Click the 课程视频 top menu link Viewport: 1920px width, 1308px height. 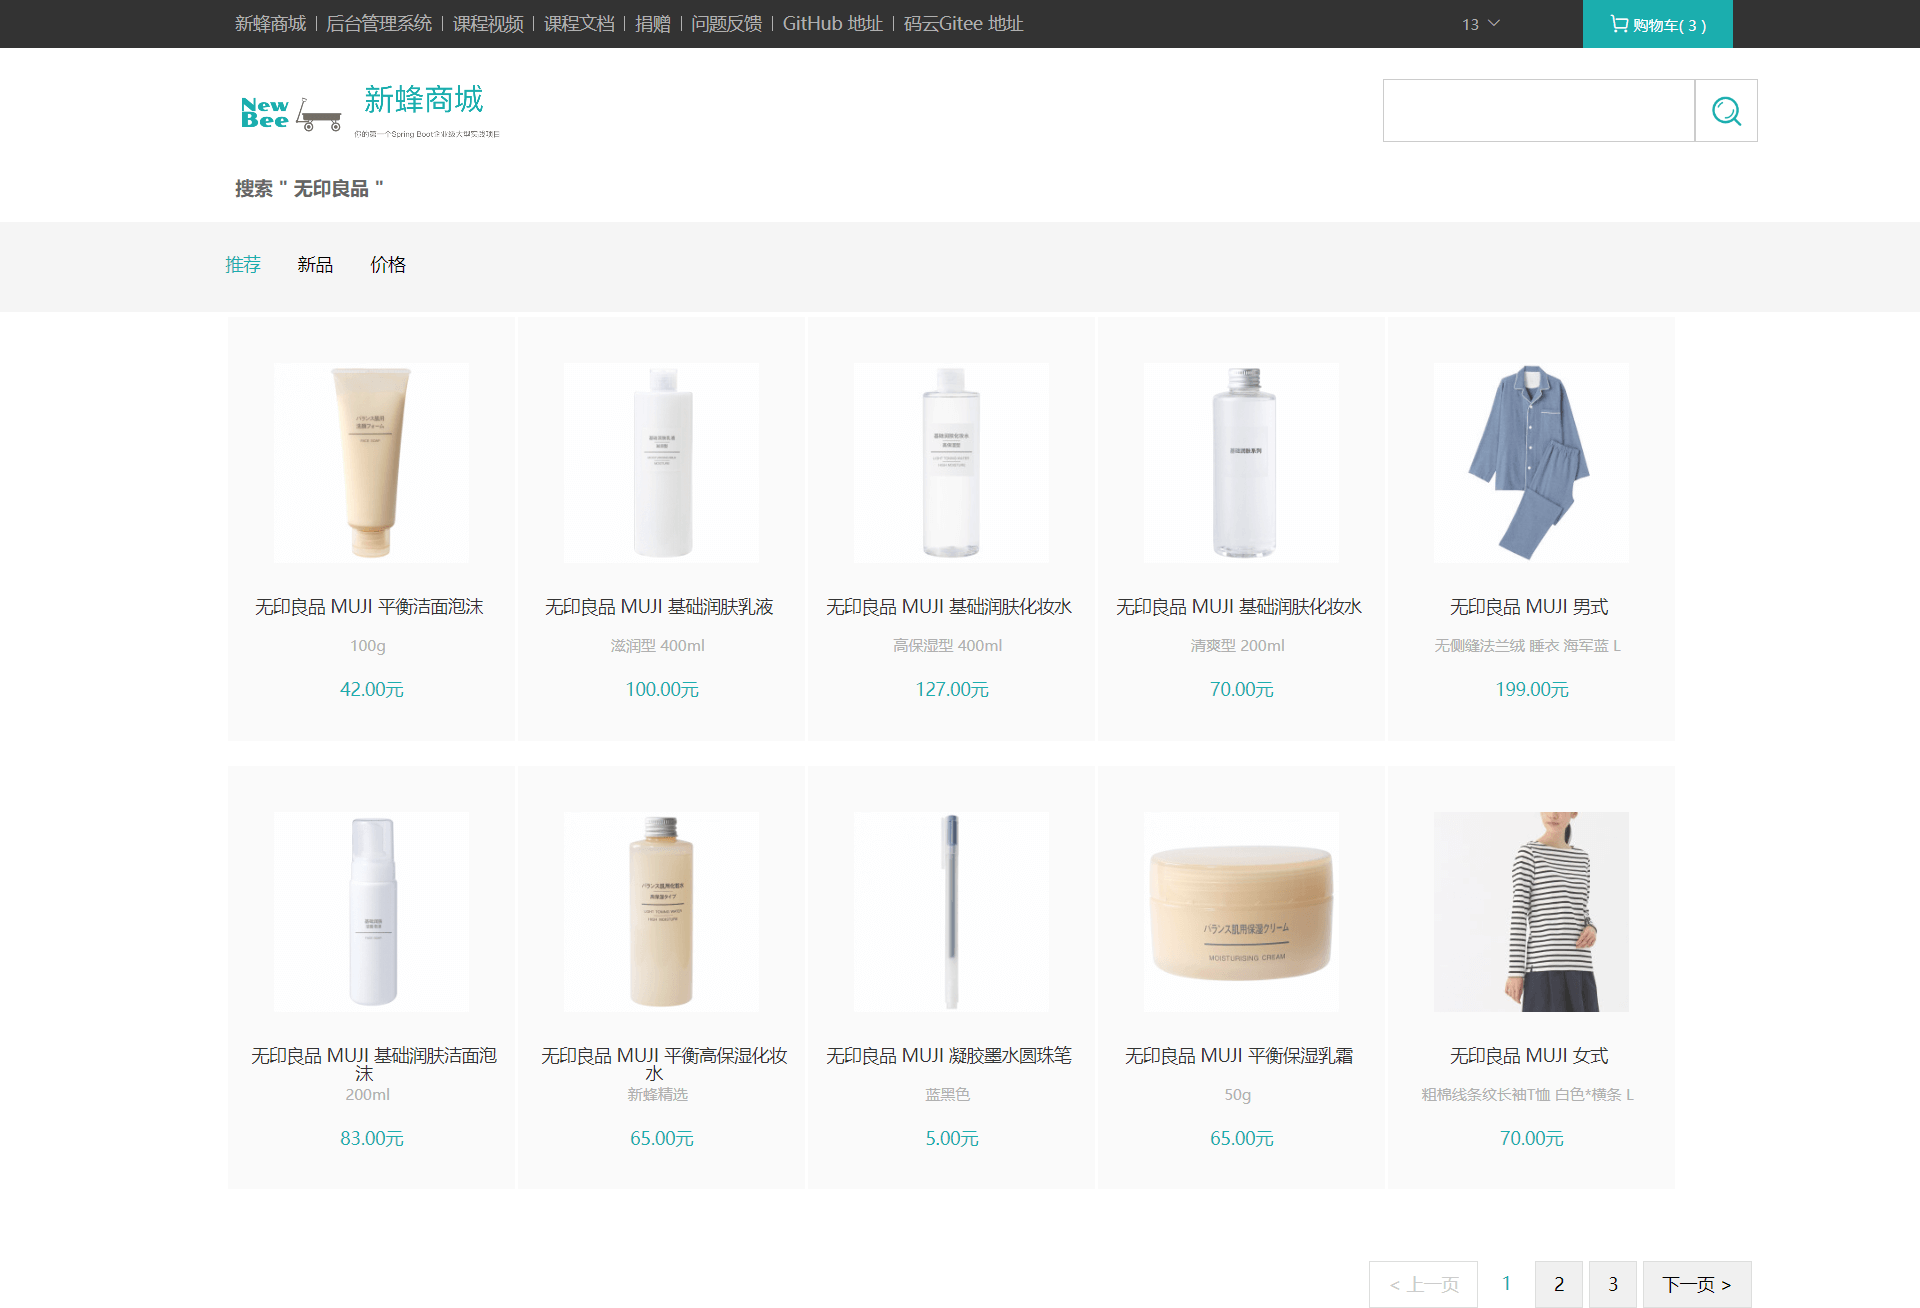coord(488,24)
